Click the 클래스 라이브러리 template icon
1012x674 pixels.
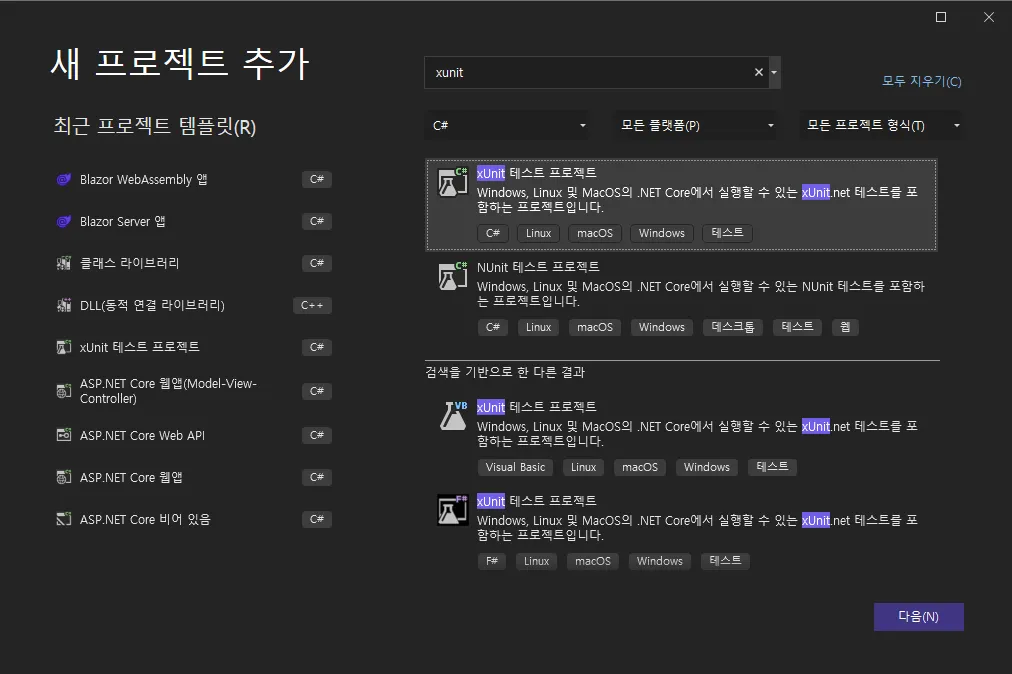63,263
